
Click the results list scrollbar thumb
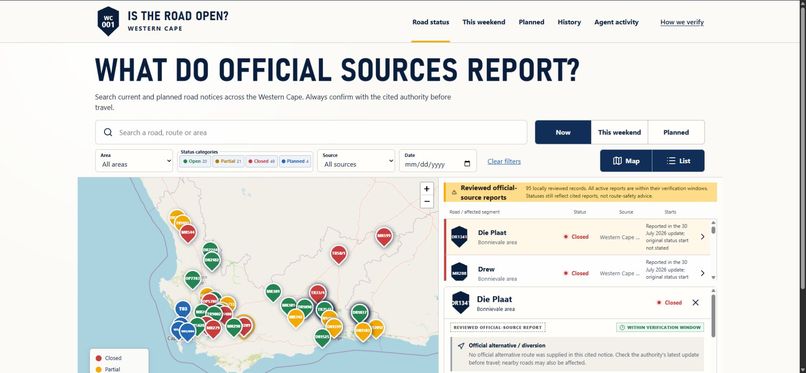(x=713, y=231)
